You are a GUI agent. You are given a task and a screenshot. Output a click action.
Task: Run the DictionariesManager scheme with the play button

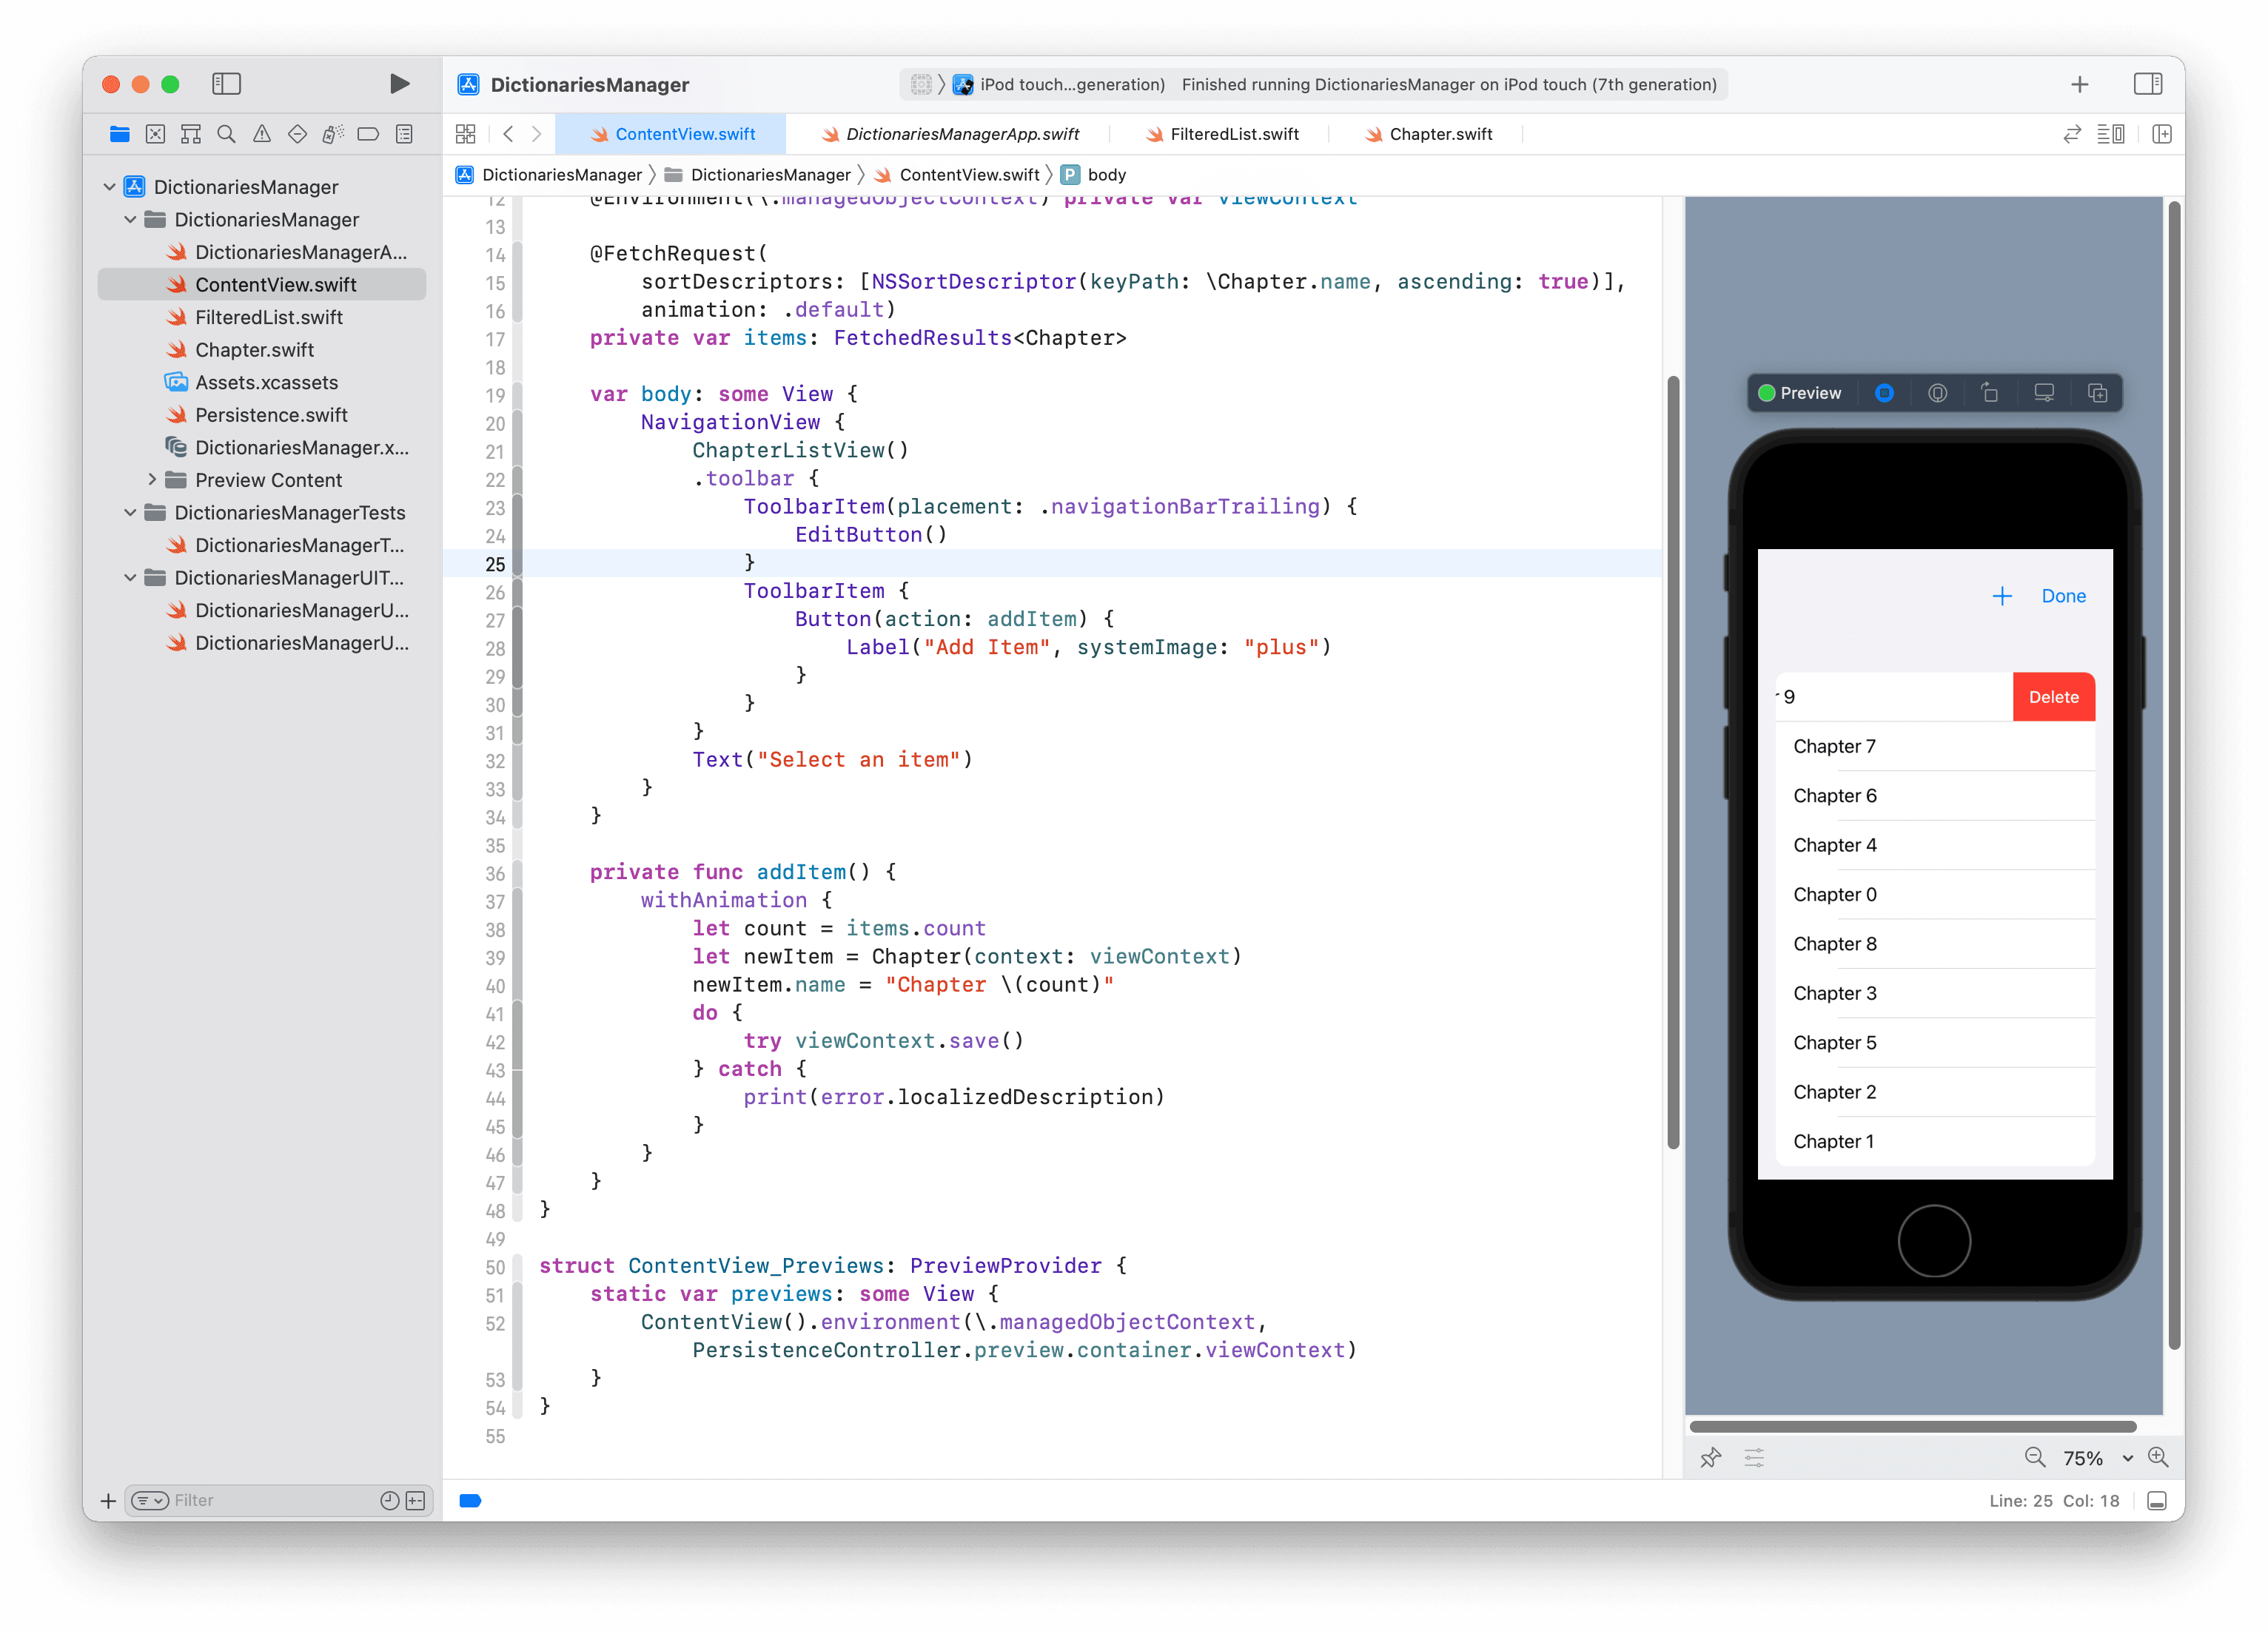coord(399,84)
